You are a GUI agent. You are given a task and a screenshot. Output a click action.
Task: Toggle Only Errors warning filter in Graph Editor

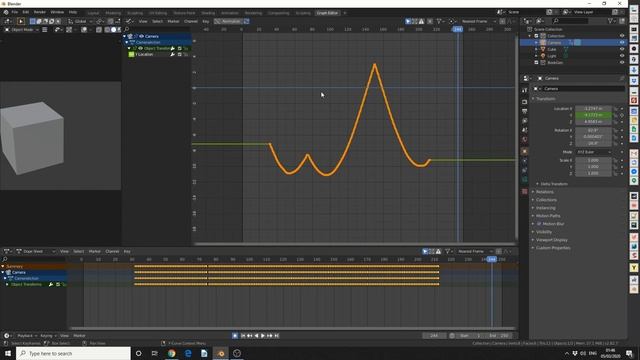coord(421,21)
